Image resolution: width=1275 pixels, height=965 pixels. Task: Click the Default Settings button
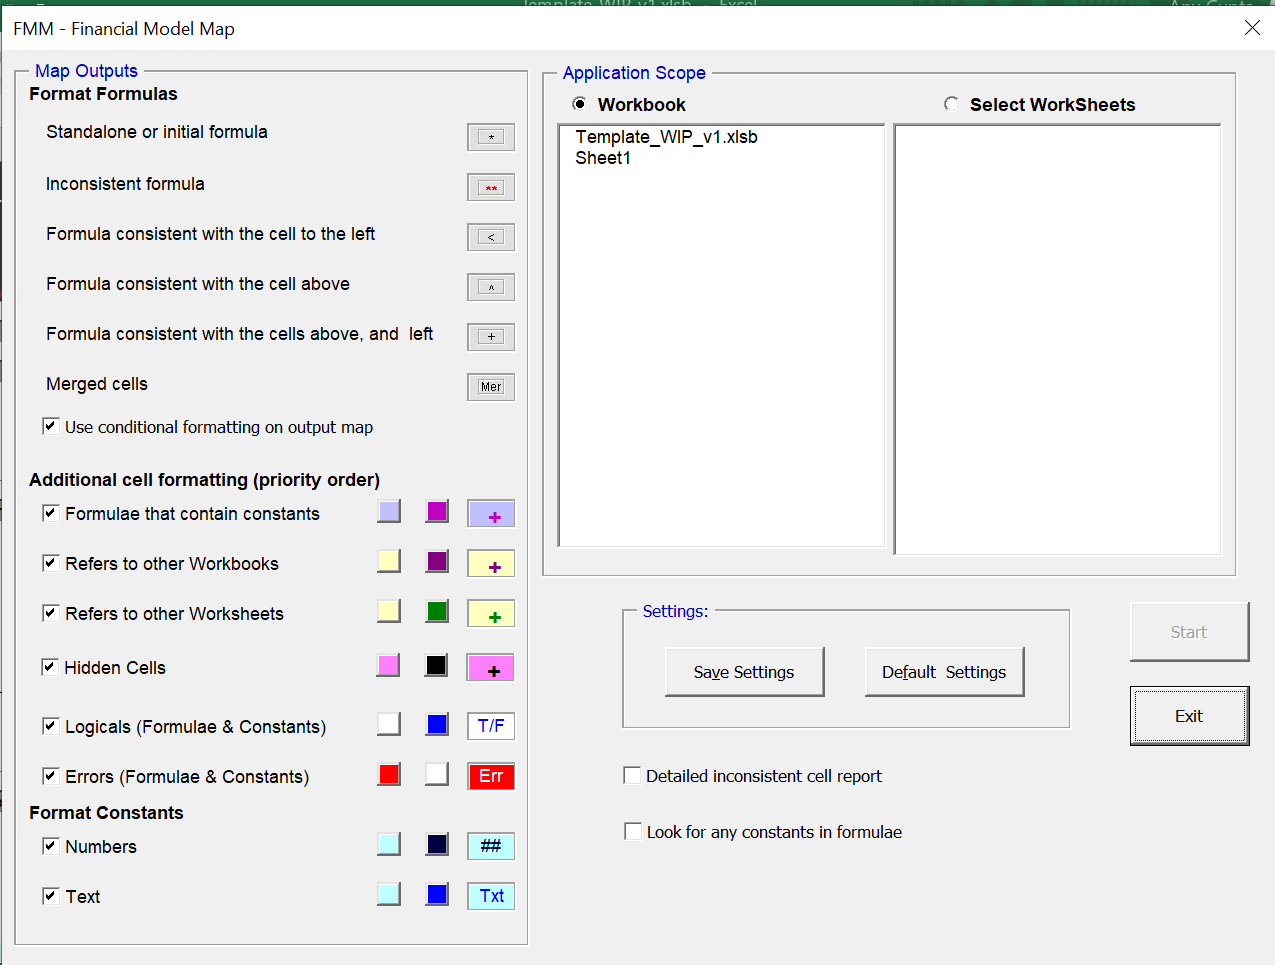tap(944, 672)
